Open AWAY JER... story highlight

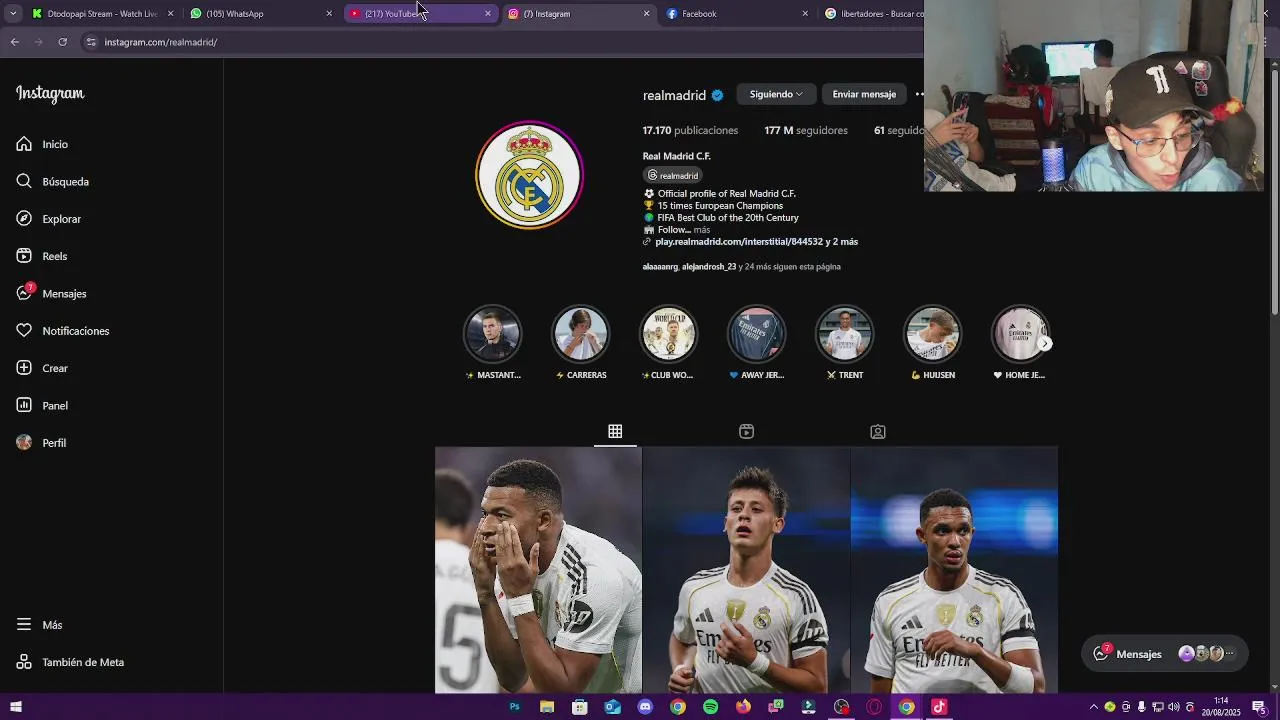756,343
